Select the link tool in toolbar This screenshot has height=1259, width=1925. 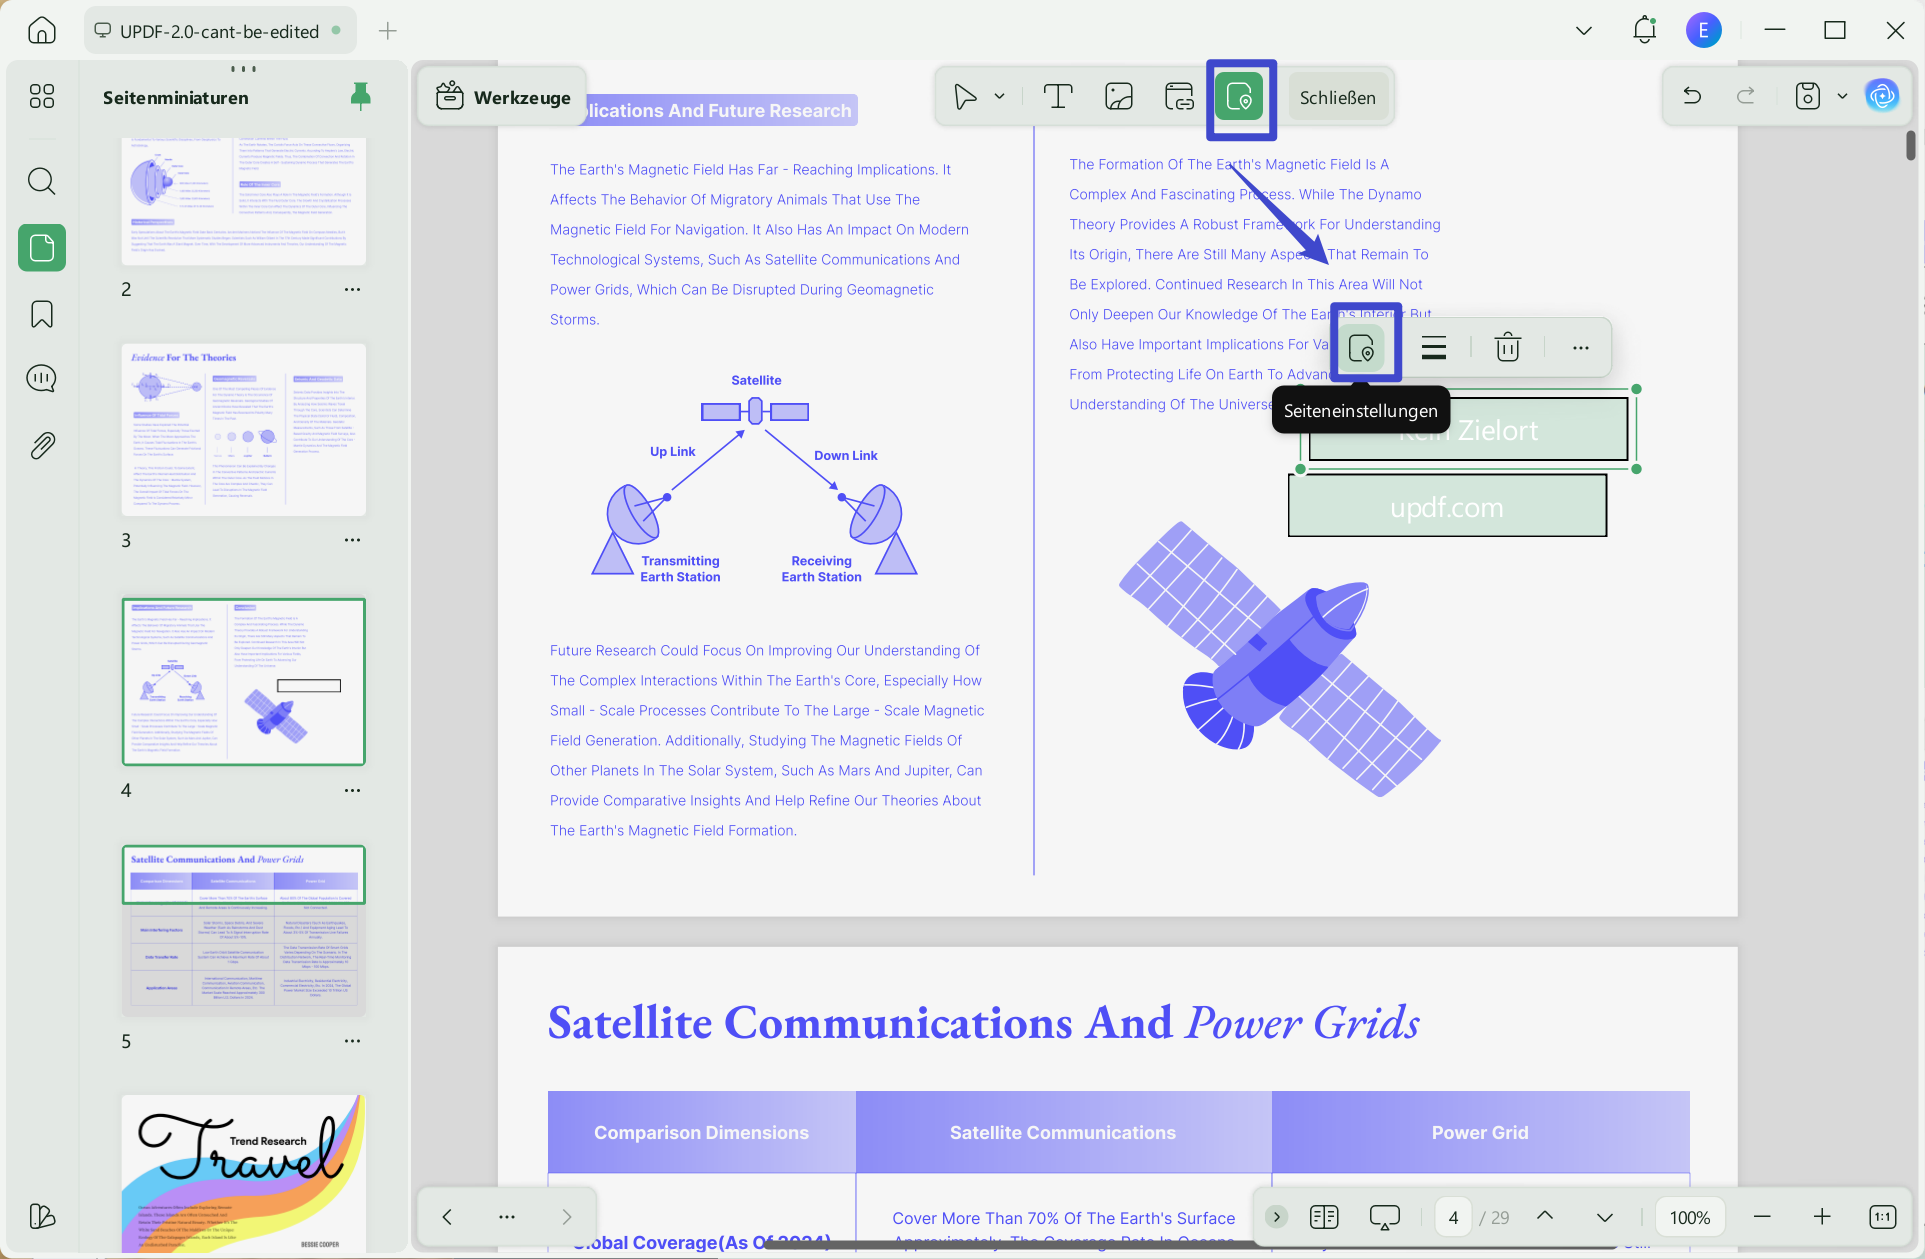tap(1179, 97)
